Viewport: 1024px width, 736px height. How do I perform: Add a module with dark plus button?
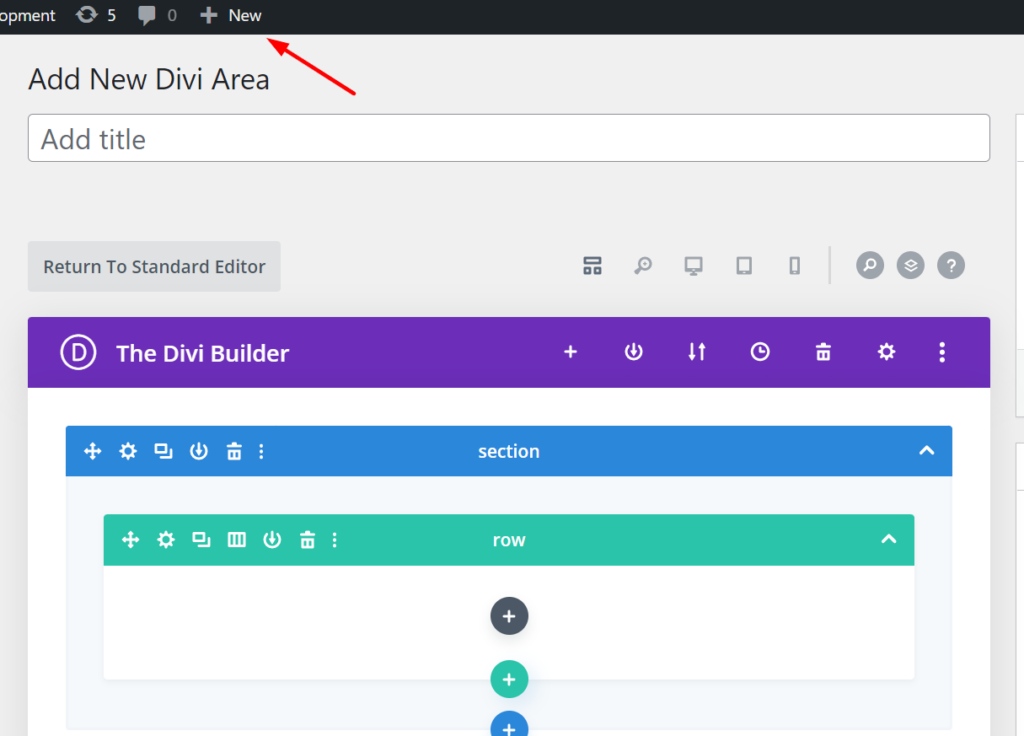(x=509, y=616)
